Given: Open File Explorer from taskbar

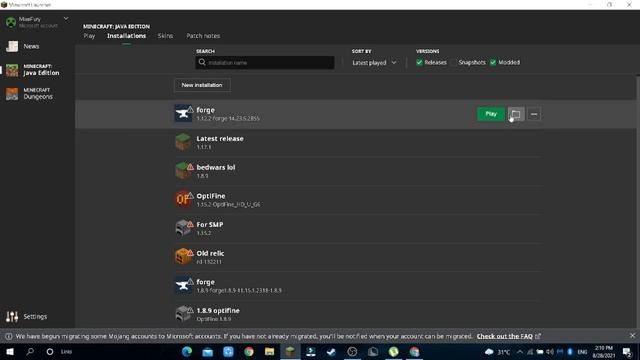Looking at the screenshot, I should [x=269, y=351].
